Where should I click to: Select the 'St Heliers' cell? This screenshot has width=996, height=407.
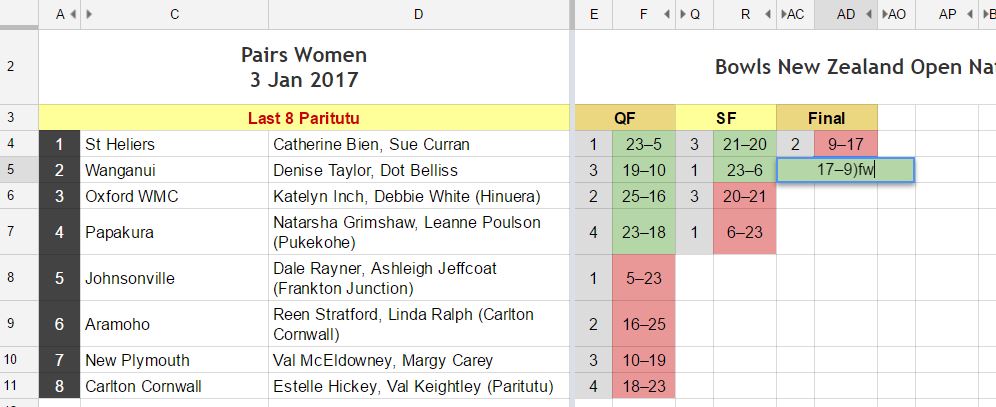pyautogui.click(x=174, y=144)
